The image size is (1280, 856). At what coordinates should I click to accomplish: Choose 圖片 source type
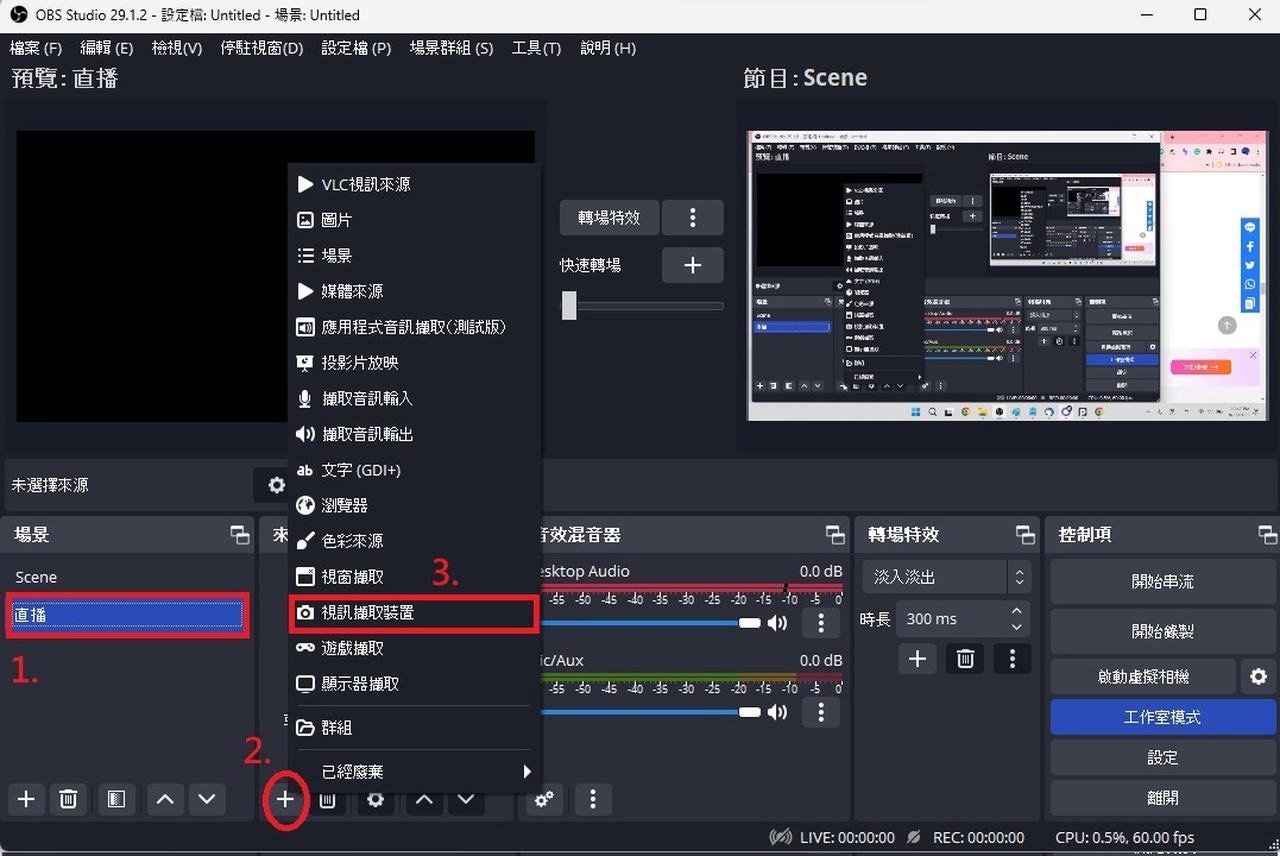point(415,220)
